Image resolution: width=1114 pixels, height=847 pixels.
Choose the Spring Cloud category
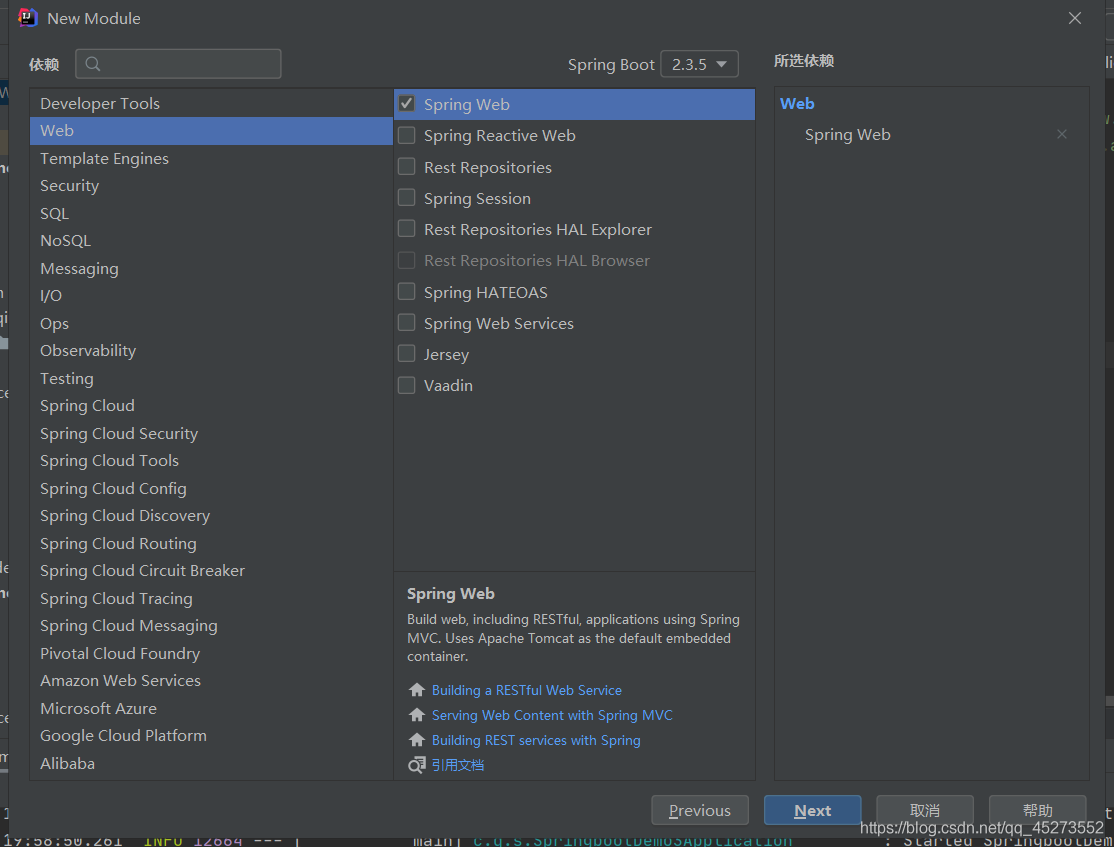(211, 406)
